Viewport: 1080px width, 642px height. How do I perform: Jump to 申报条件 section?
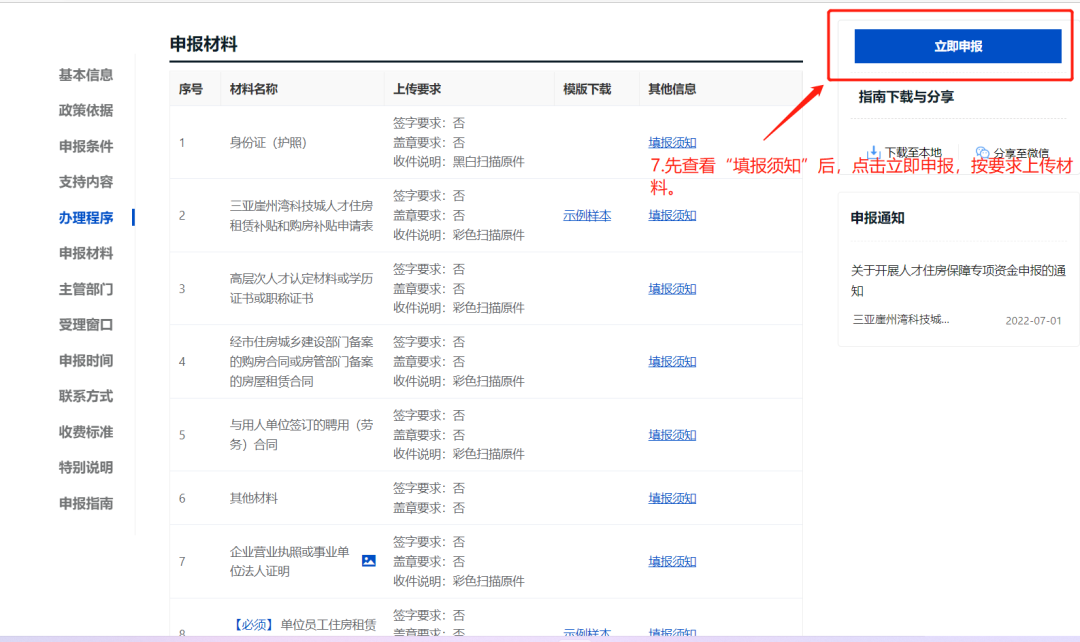click(86, 146)
